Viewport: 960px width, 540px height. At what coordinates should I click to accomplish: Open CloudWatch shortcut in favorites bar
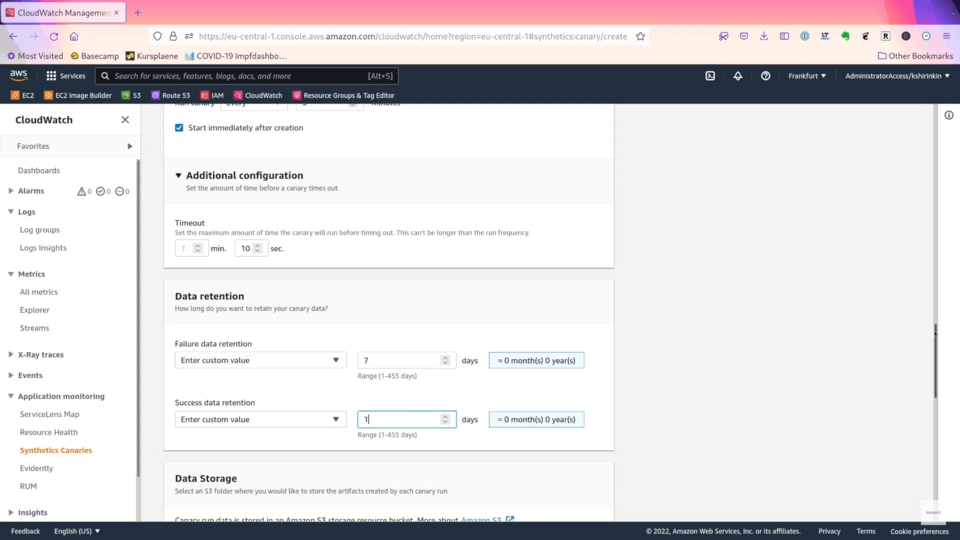(258, 96)
